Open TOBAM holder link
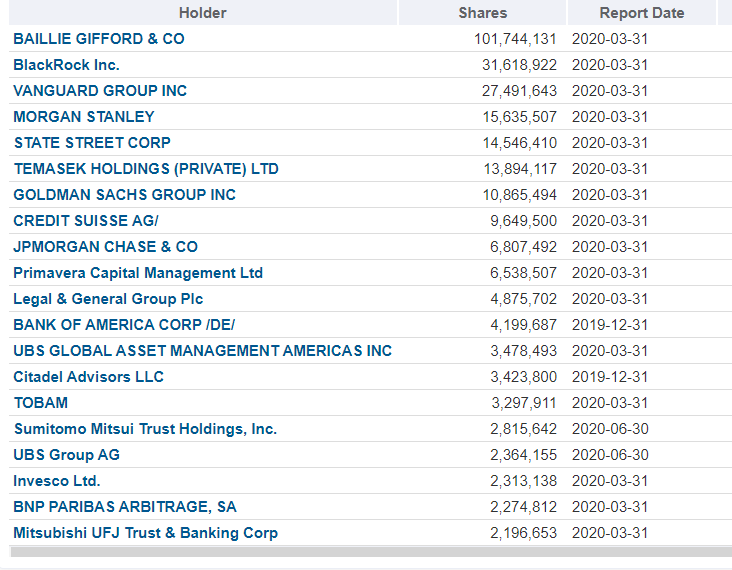Viewport: 732px width, 570px height. point(41,403)
